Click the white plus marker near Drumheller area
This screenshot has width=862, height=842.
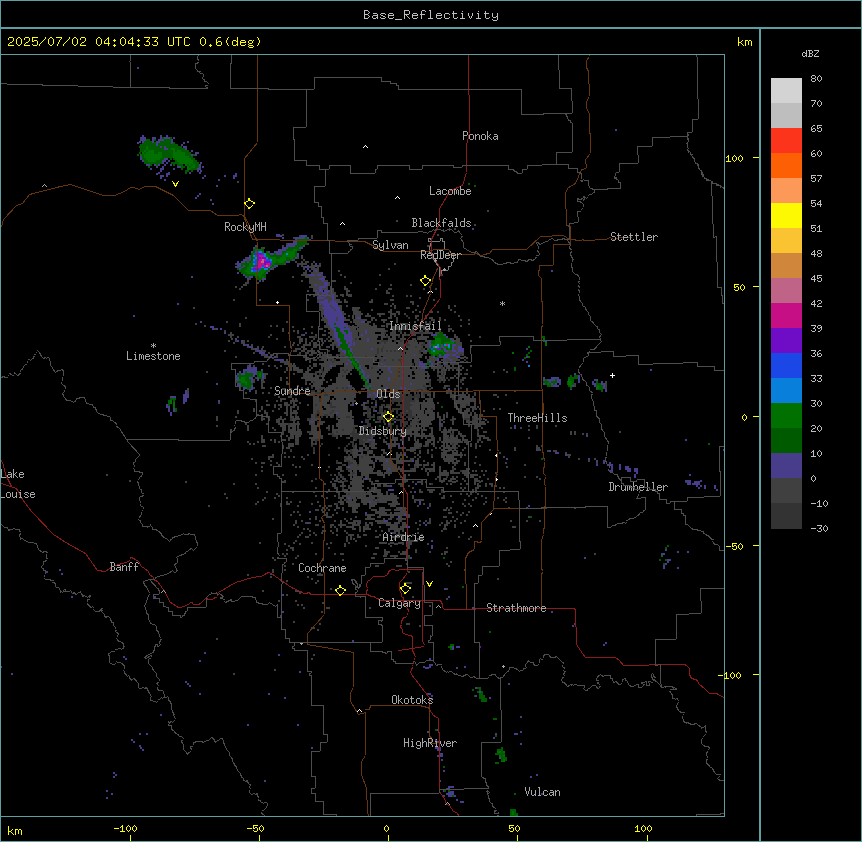612,375
